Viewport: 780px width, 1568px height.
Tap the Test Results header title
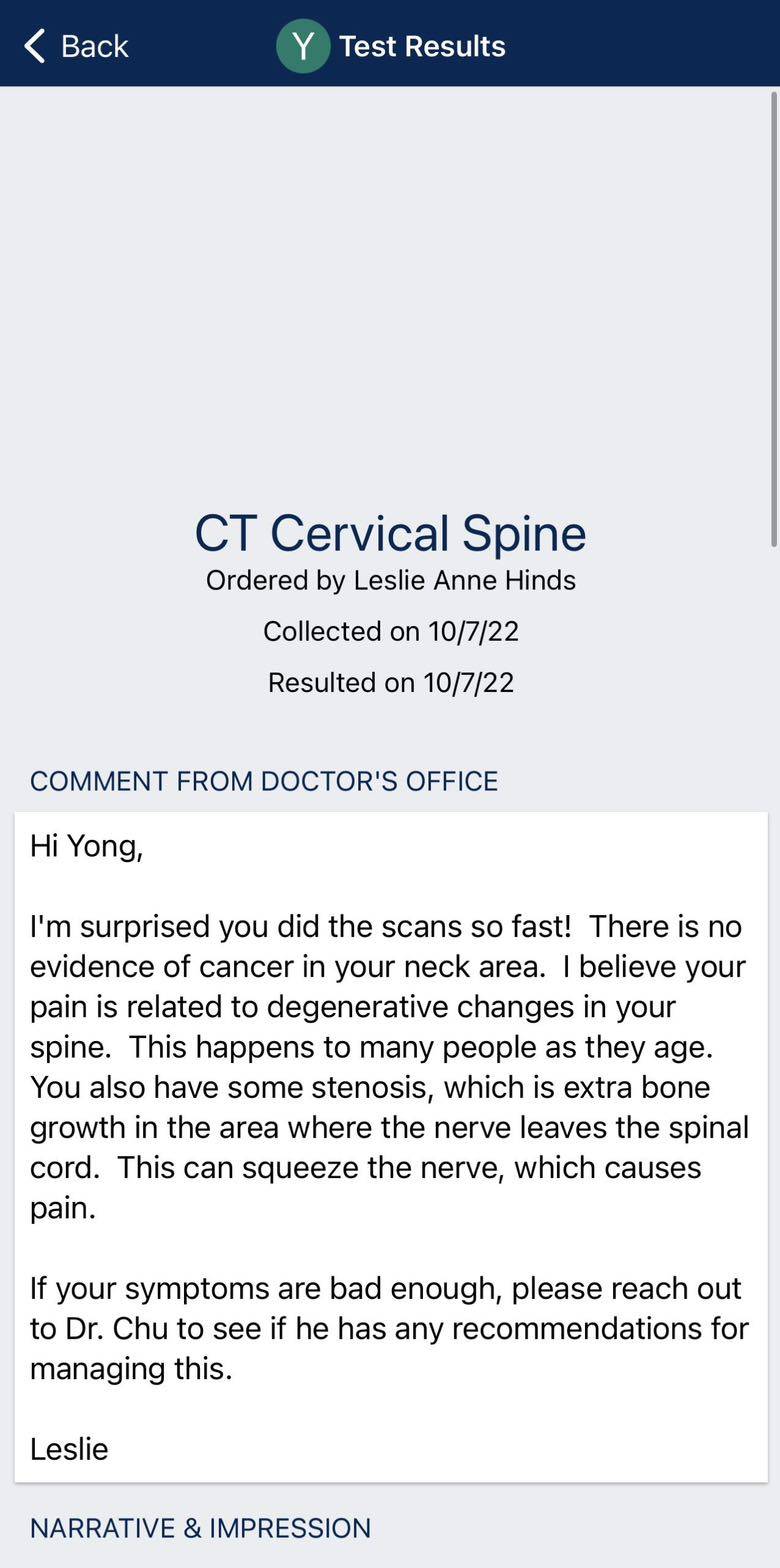(x=421, y=46)
